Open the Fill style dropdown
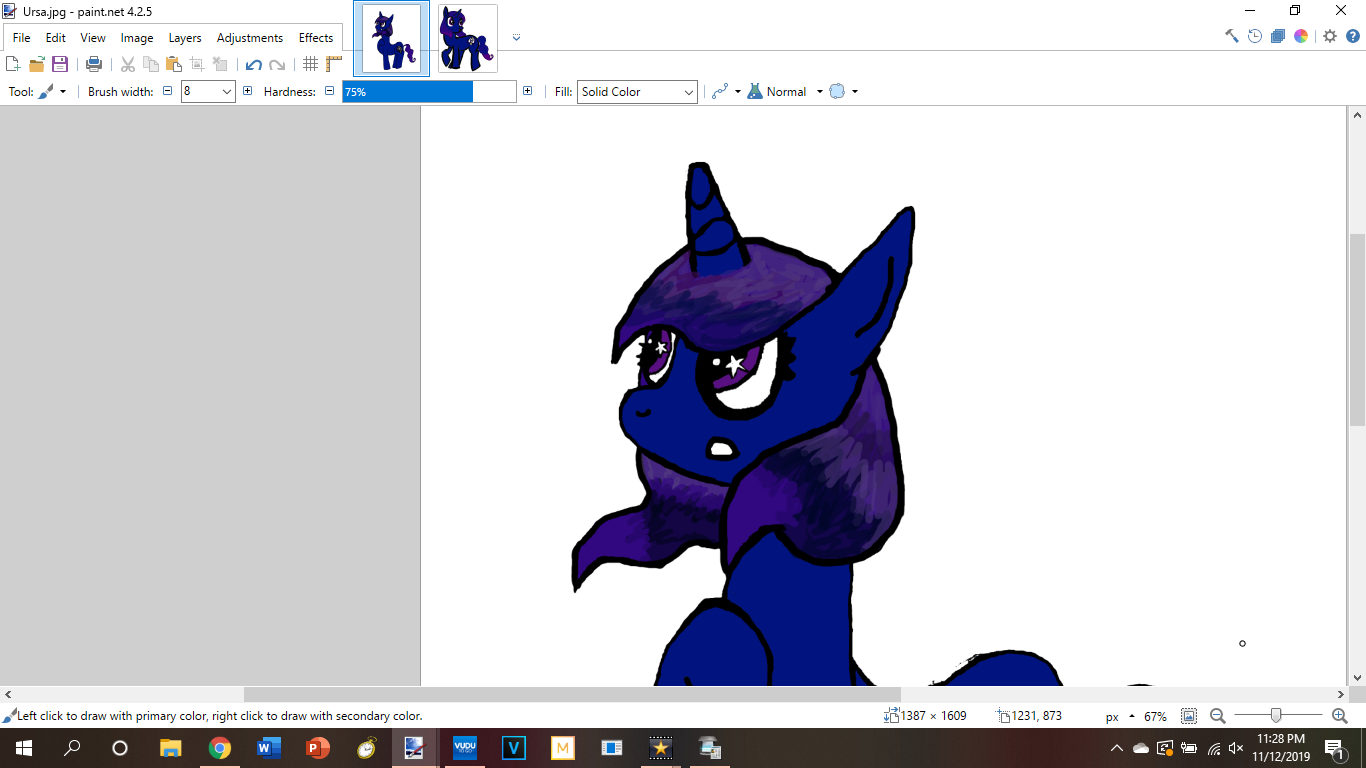 point(637,92)
